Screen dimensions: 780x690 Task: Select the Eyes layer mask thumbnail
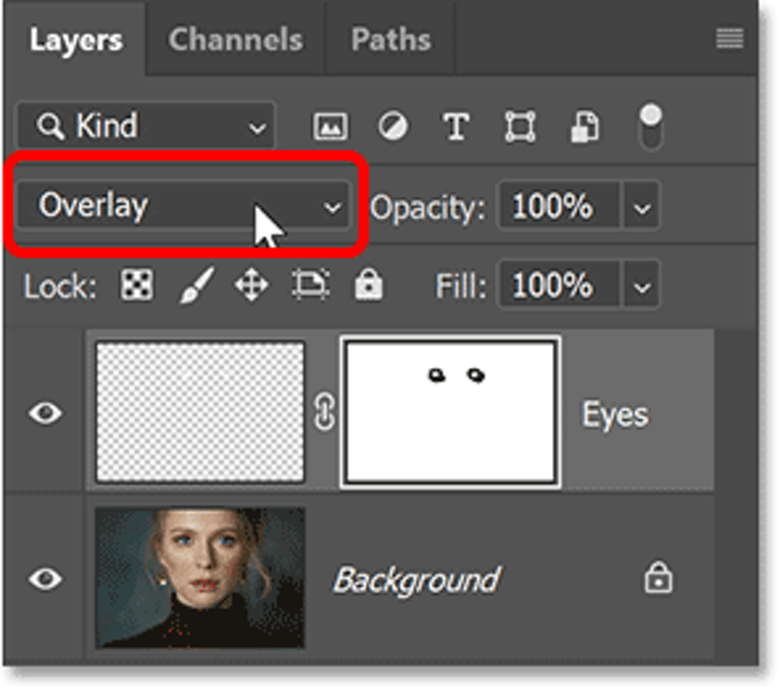(450, 412)
